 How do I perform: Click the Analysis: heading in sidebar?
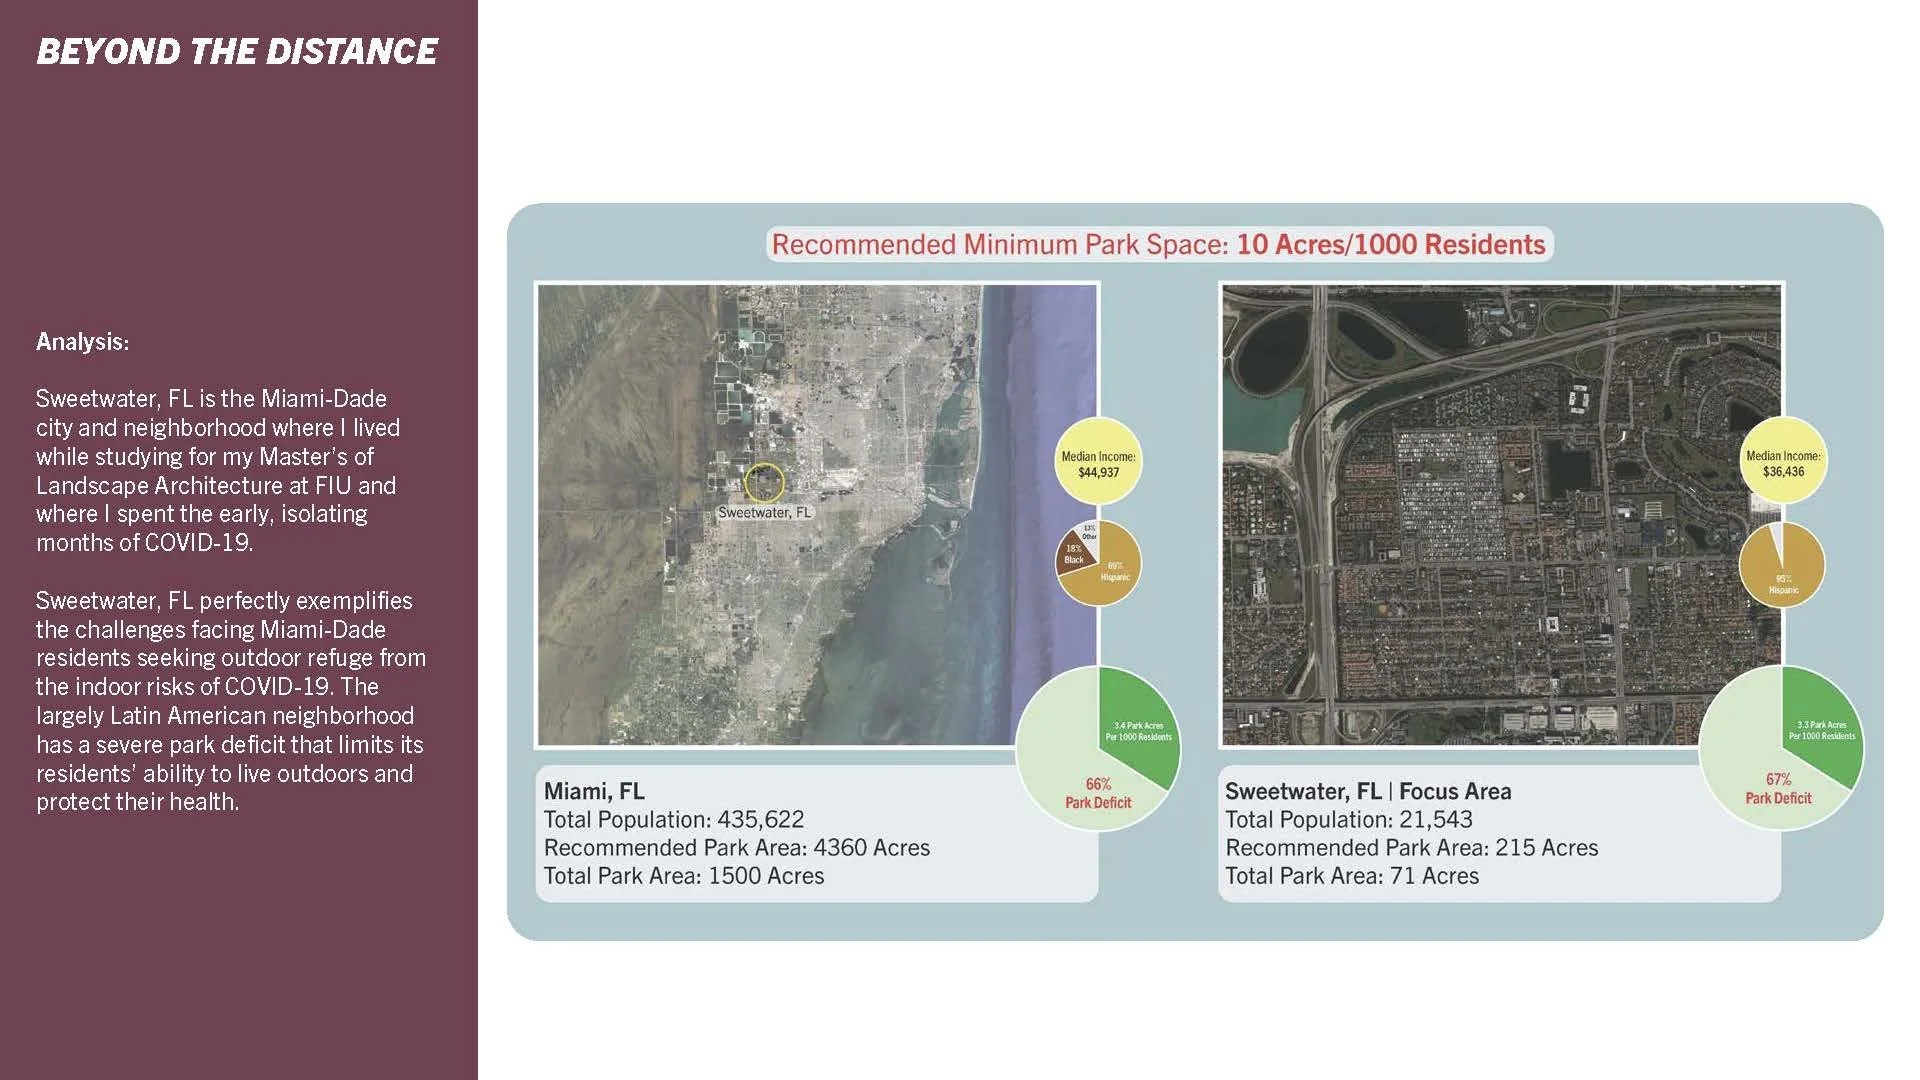[82, 342]
